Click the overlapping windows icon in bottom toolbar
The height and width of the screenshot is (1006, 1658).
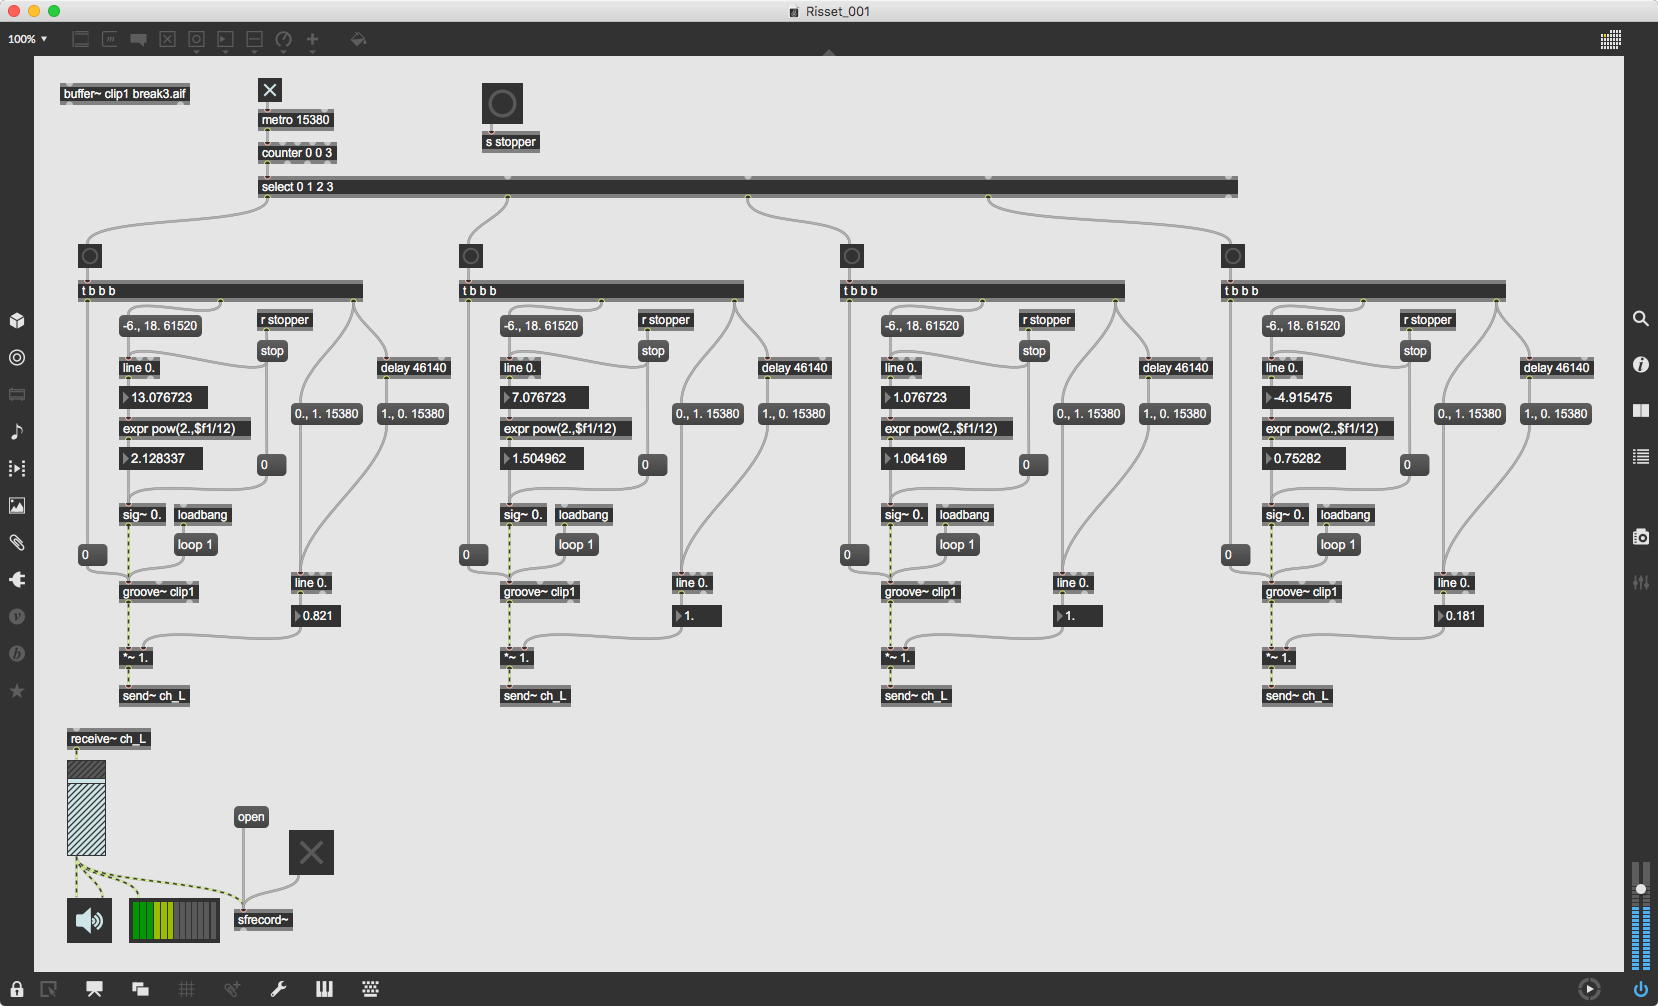click(x=140, y=989)
